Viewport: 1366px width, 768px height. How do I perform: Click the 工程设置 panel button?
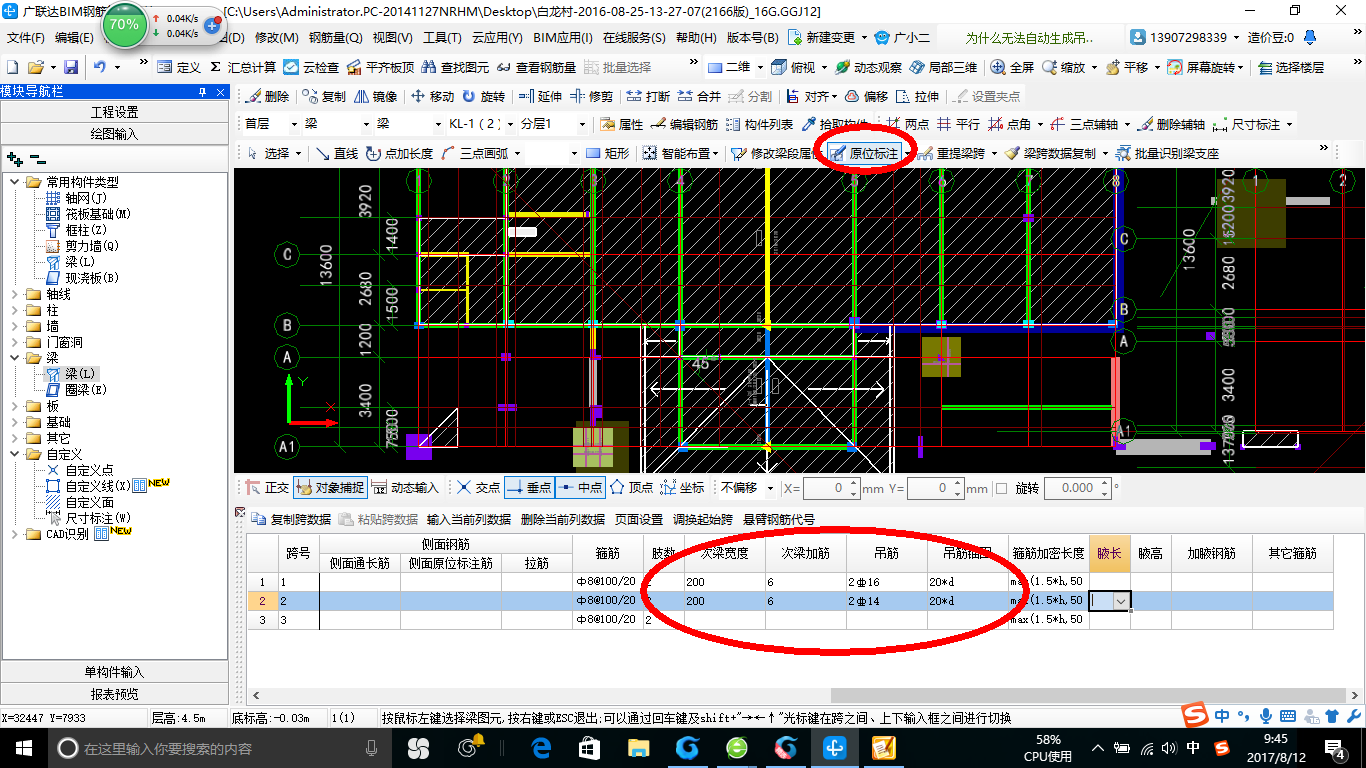pos(114,112)
